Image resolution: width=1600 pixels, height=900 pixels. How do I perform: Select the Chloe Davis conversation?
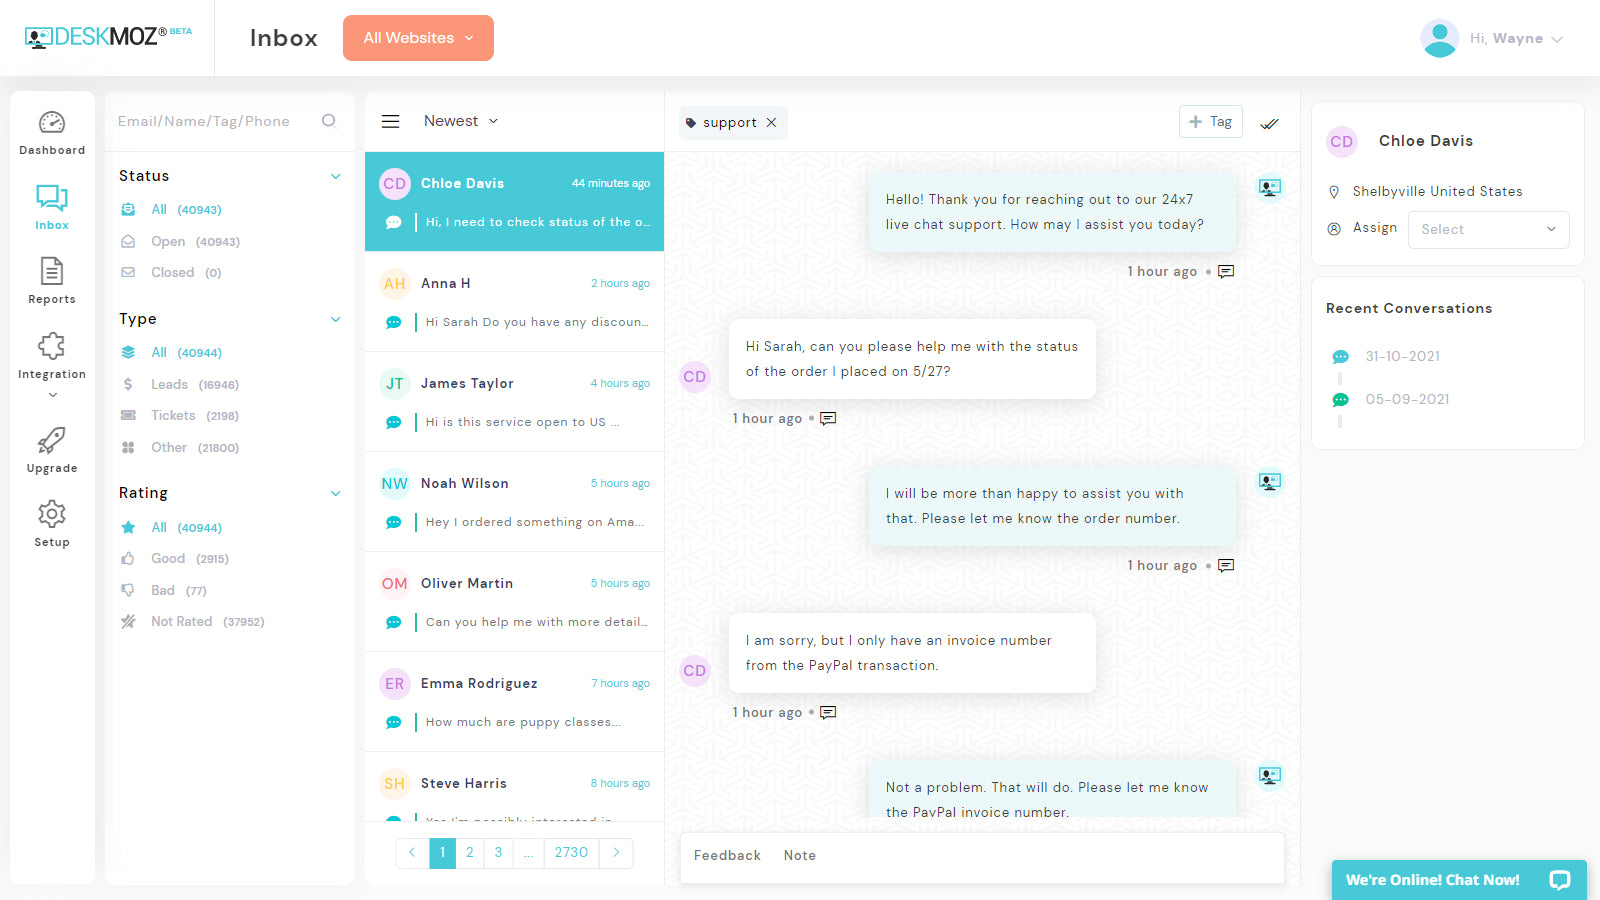coord(514,202)
